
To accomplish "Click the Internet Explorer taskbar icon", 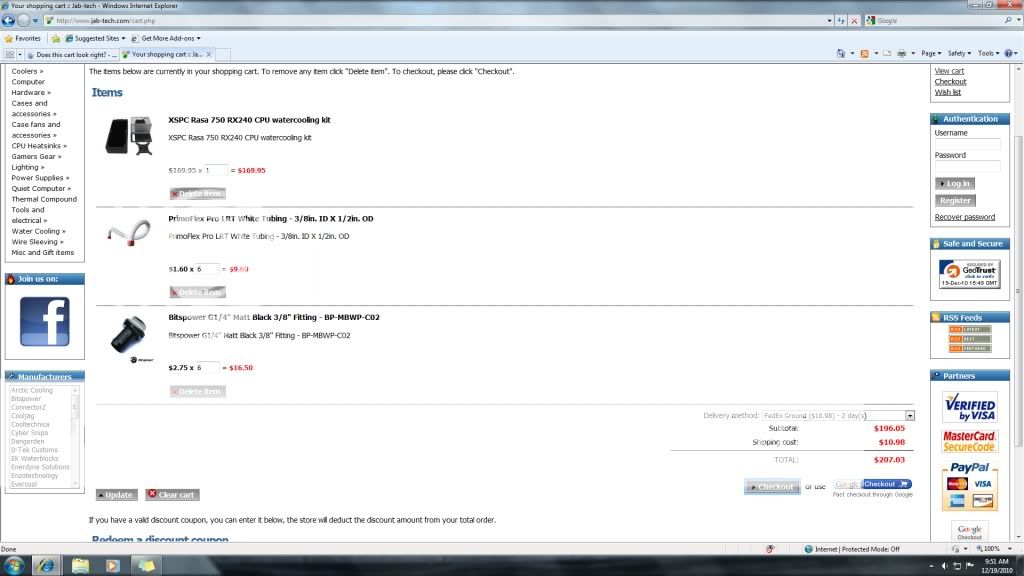I will (46, 566).
